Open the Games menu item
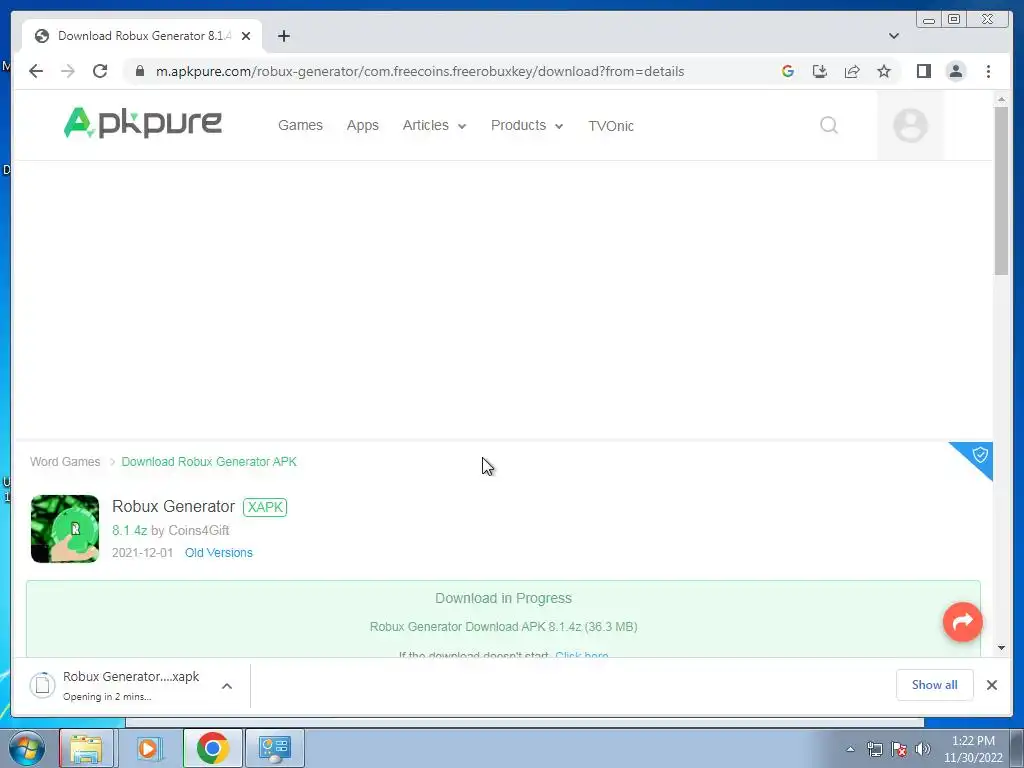 [300, 125]
